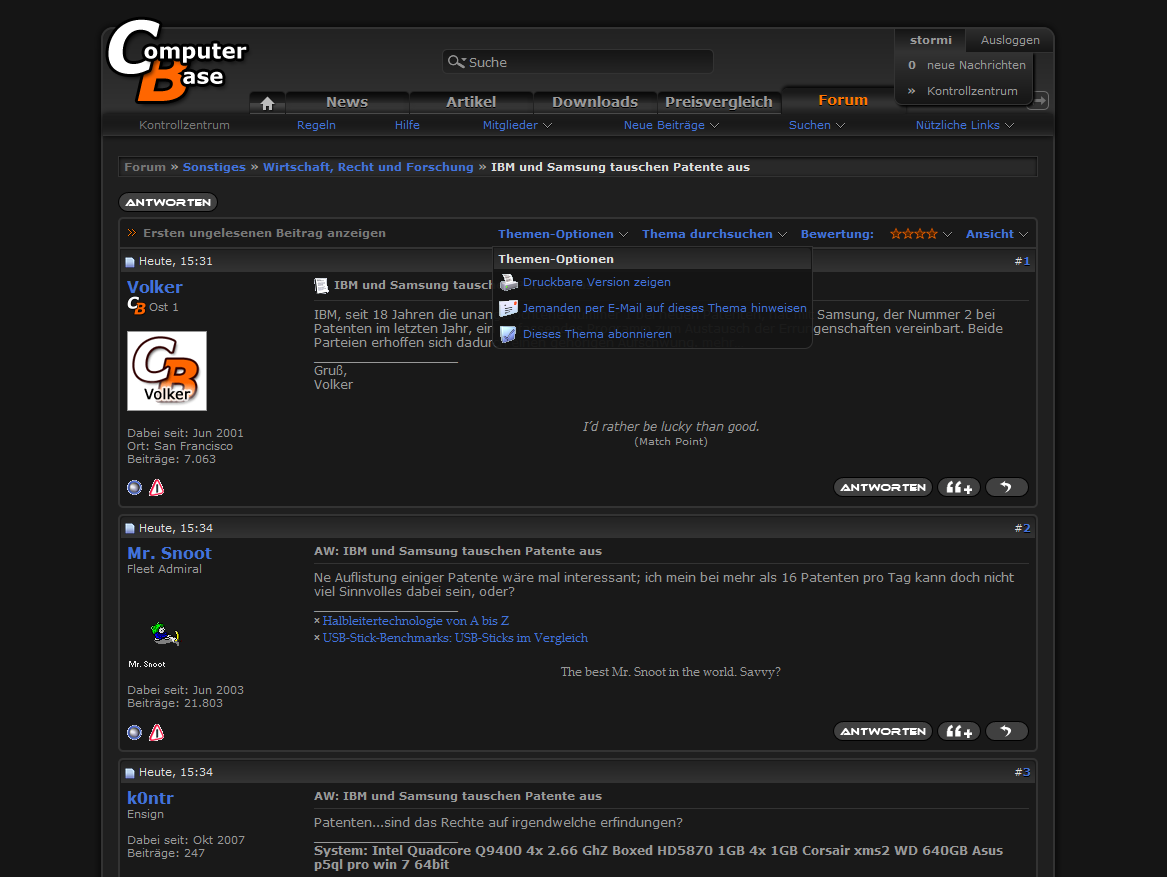Click Kontrollzentrum in the sub navigation
The height and width of the screenshot is (877, 1167).
tap(184, 125)
